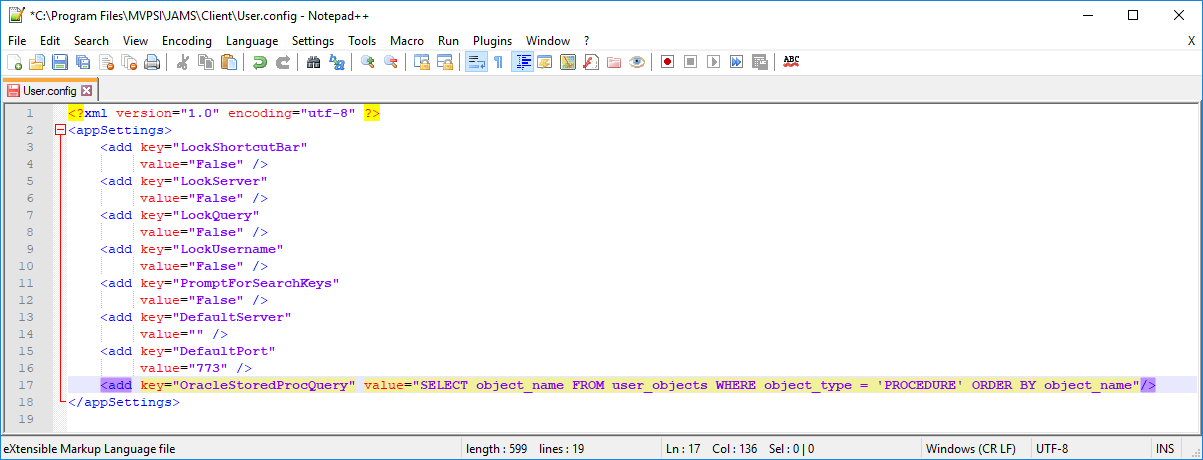Print the document using printer icon
The width and height of the screenshot is (1203, 460).
(152, 62)
